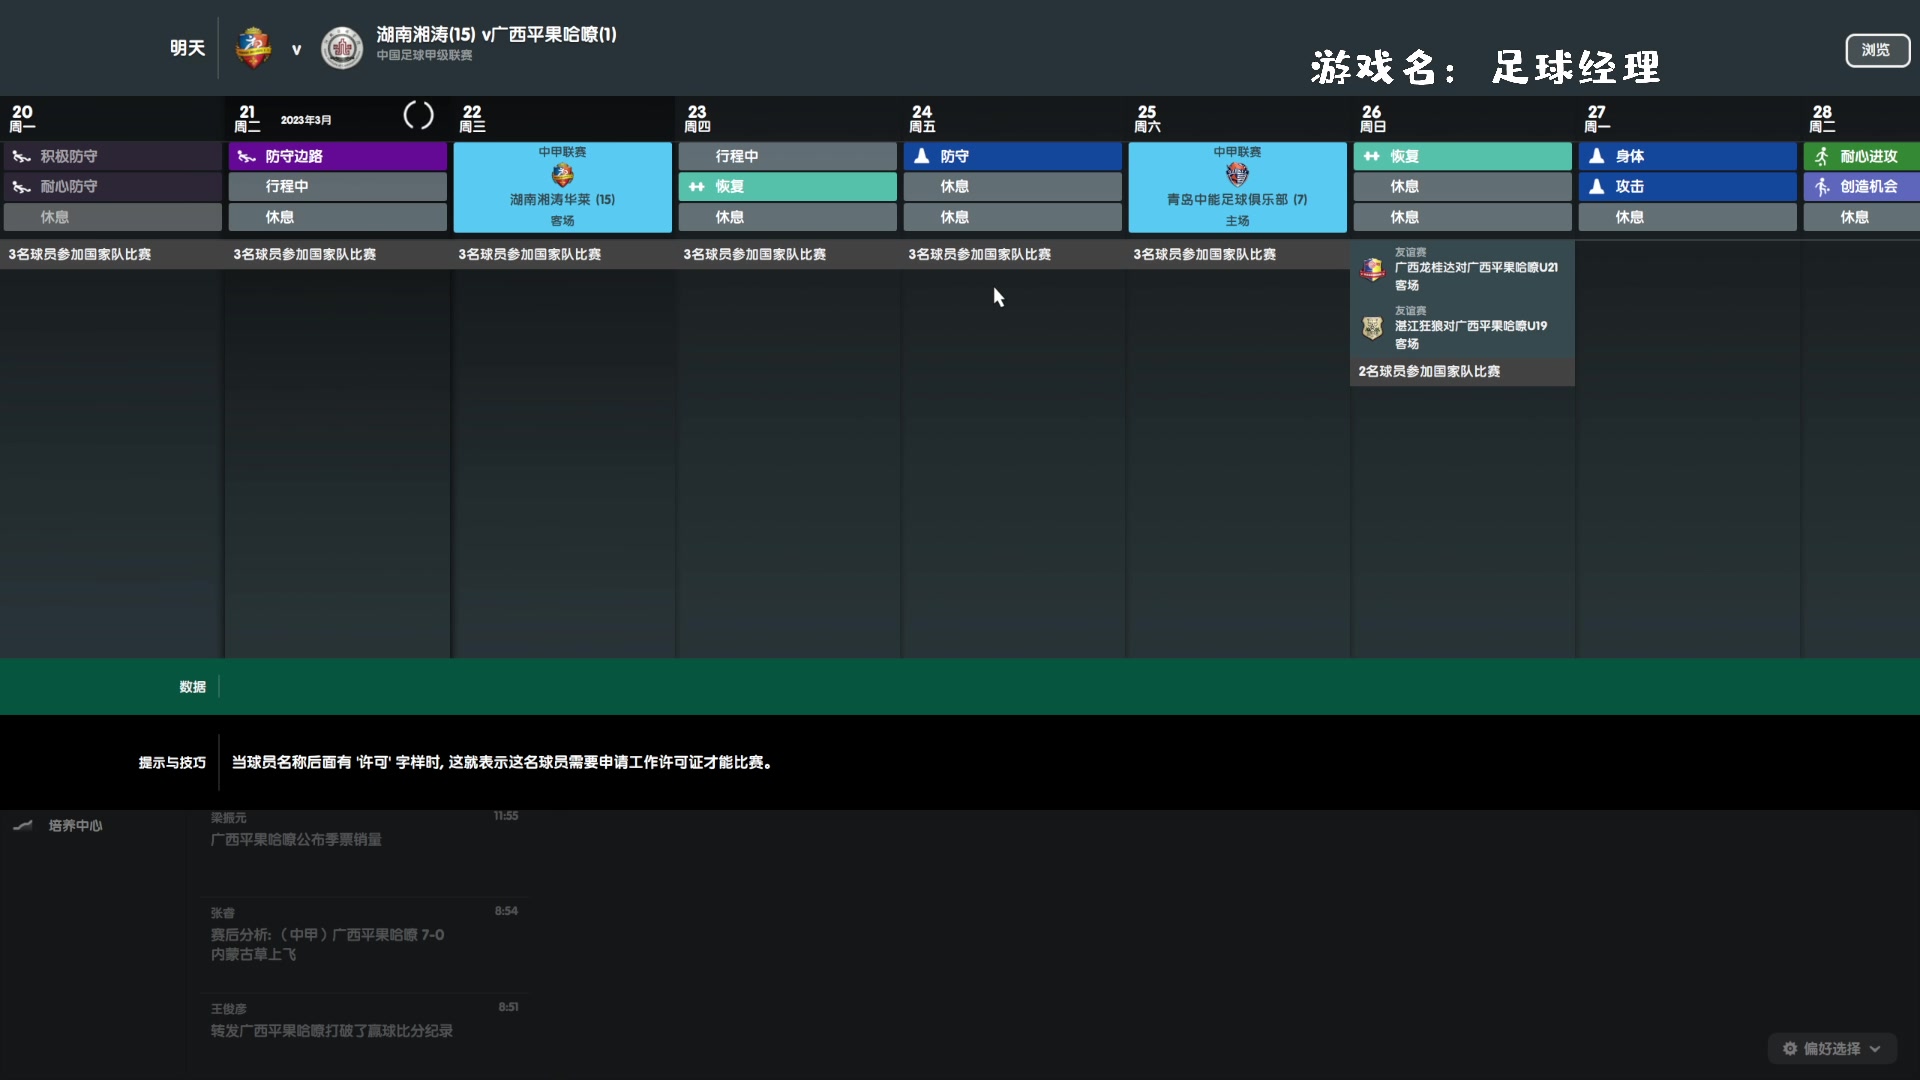Viewport: 1920px width, 1080px height.
Task: Open 湖南湘涛华莱 (15) away match card
Action: [563, 187]
